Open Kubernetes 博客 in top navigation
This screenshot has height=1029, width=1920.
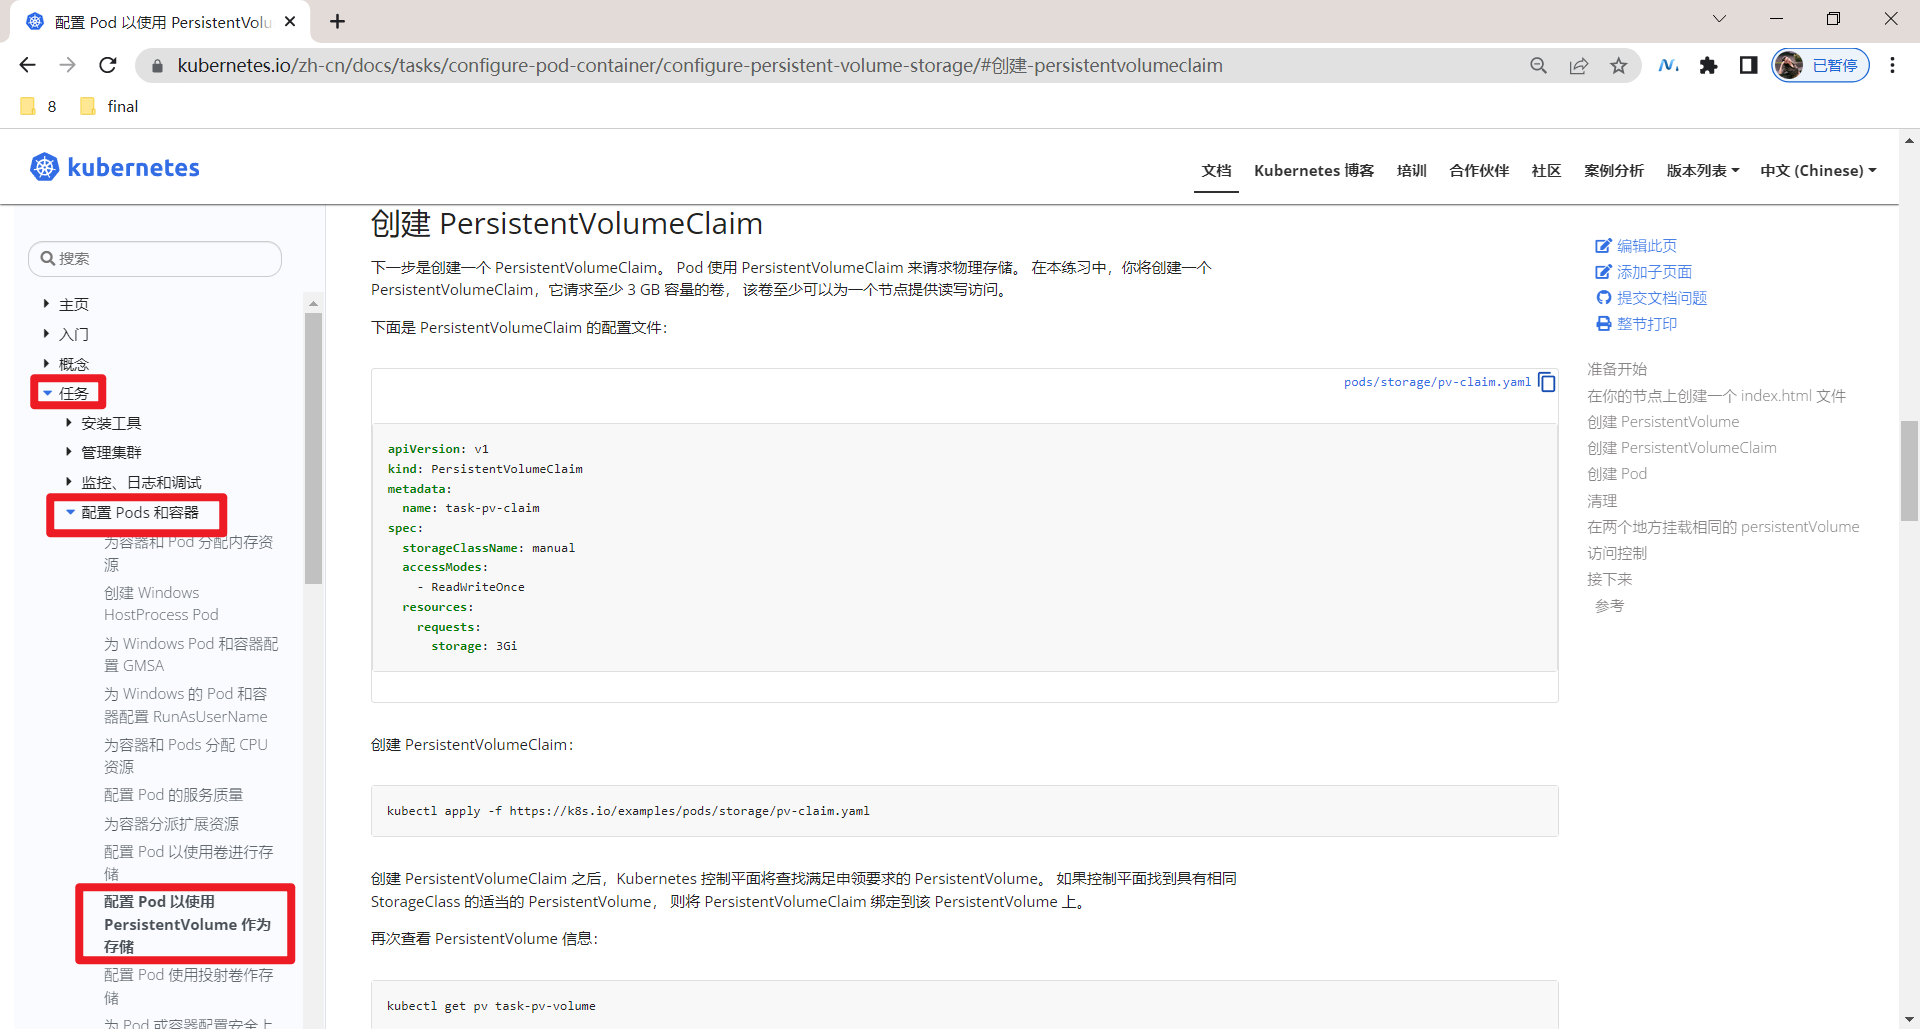(x=1314, y=171)
